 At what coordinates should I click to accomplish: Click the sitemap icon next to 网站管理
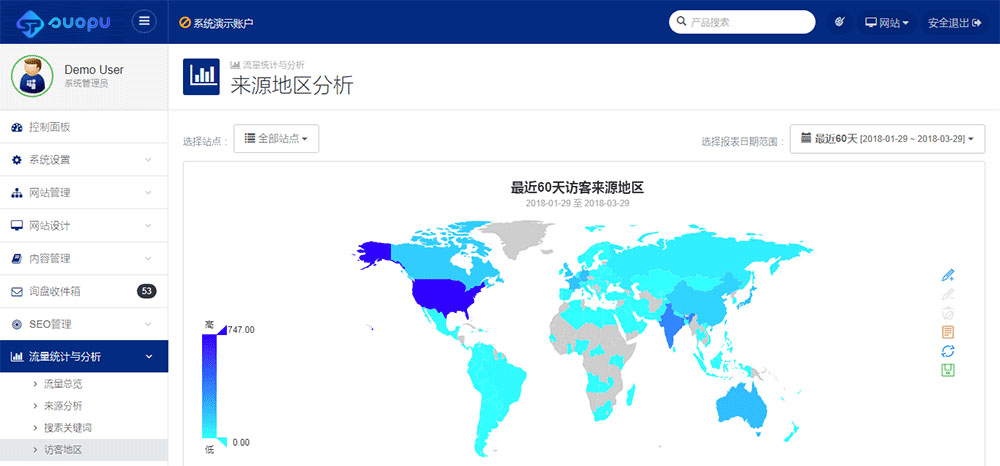17,193
